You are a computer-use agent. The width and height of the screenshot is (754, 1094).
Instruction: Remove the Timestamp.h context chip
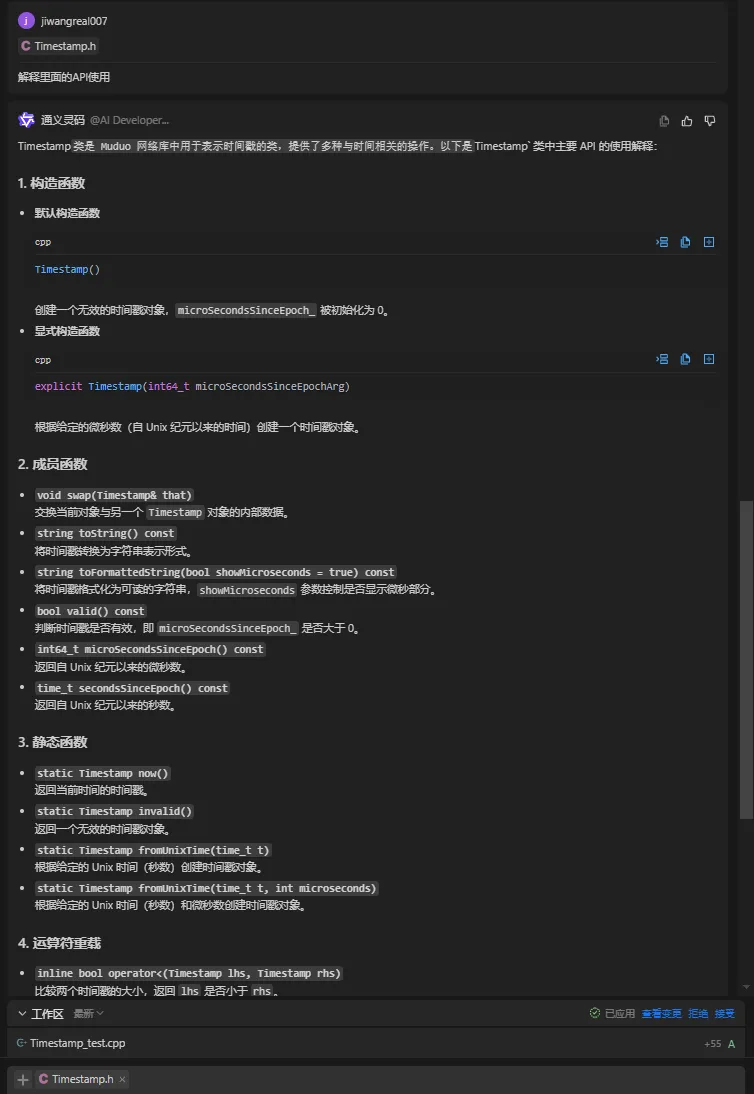click(x=122, y=1079)
